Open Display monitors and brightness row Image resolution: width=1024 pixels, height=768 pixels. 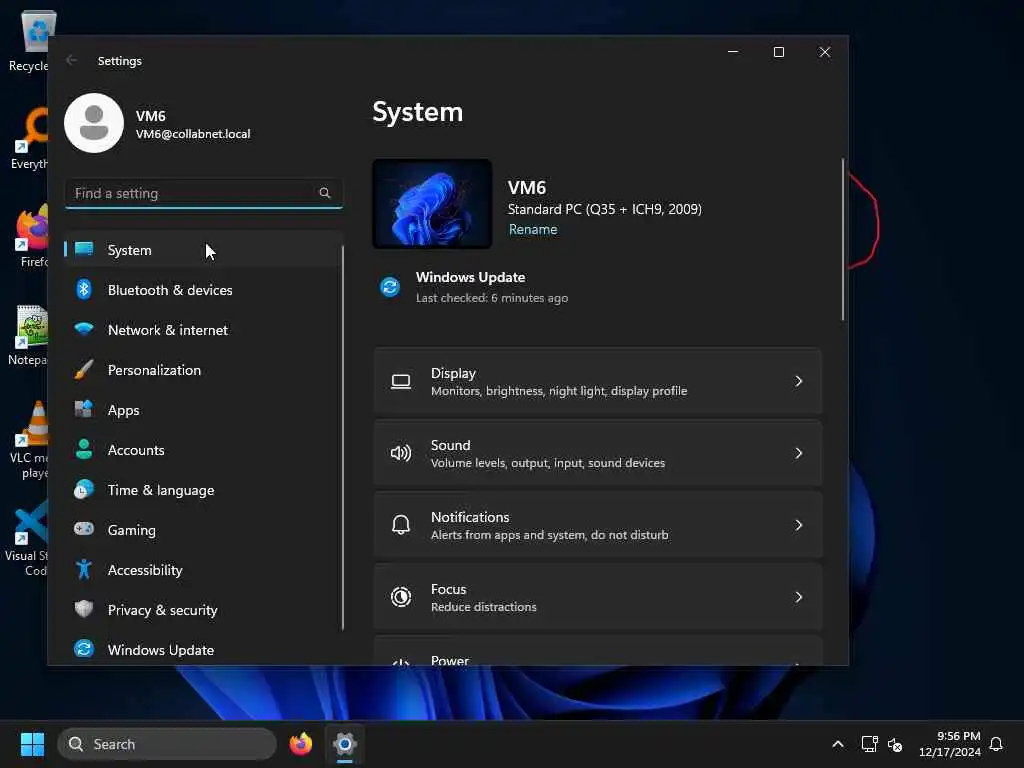coord(598,381)
